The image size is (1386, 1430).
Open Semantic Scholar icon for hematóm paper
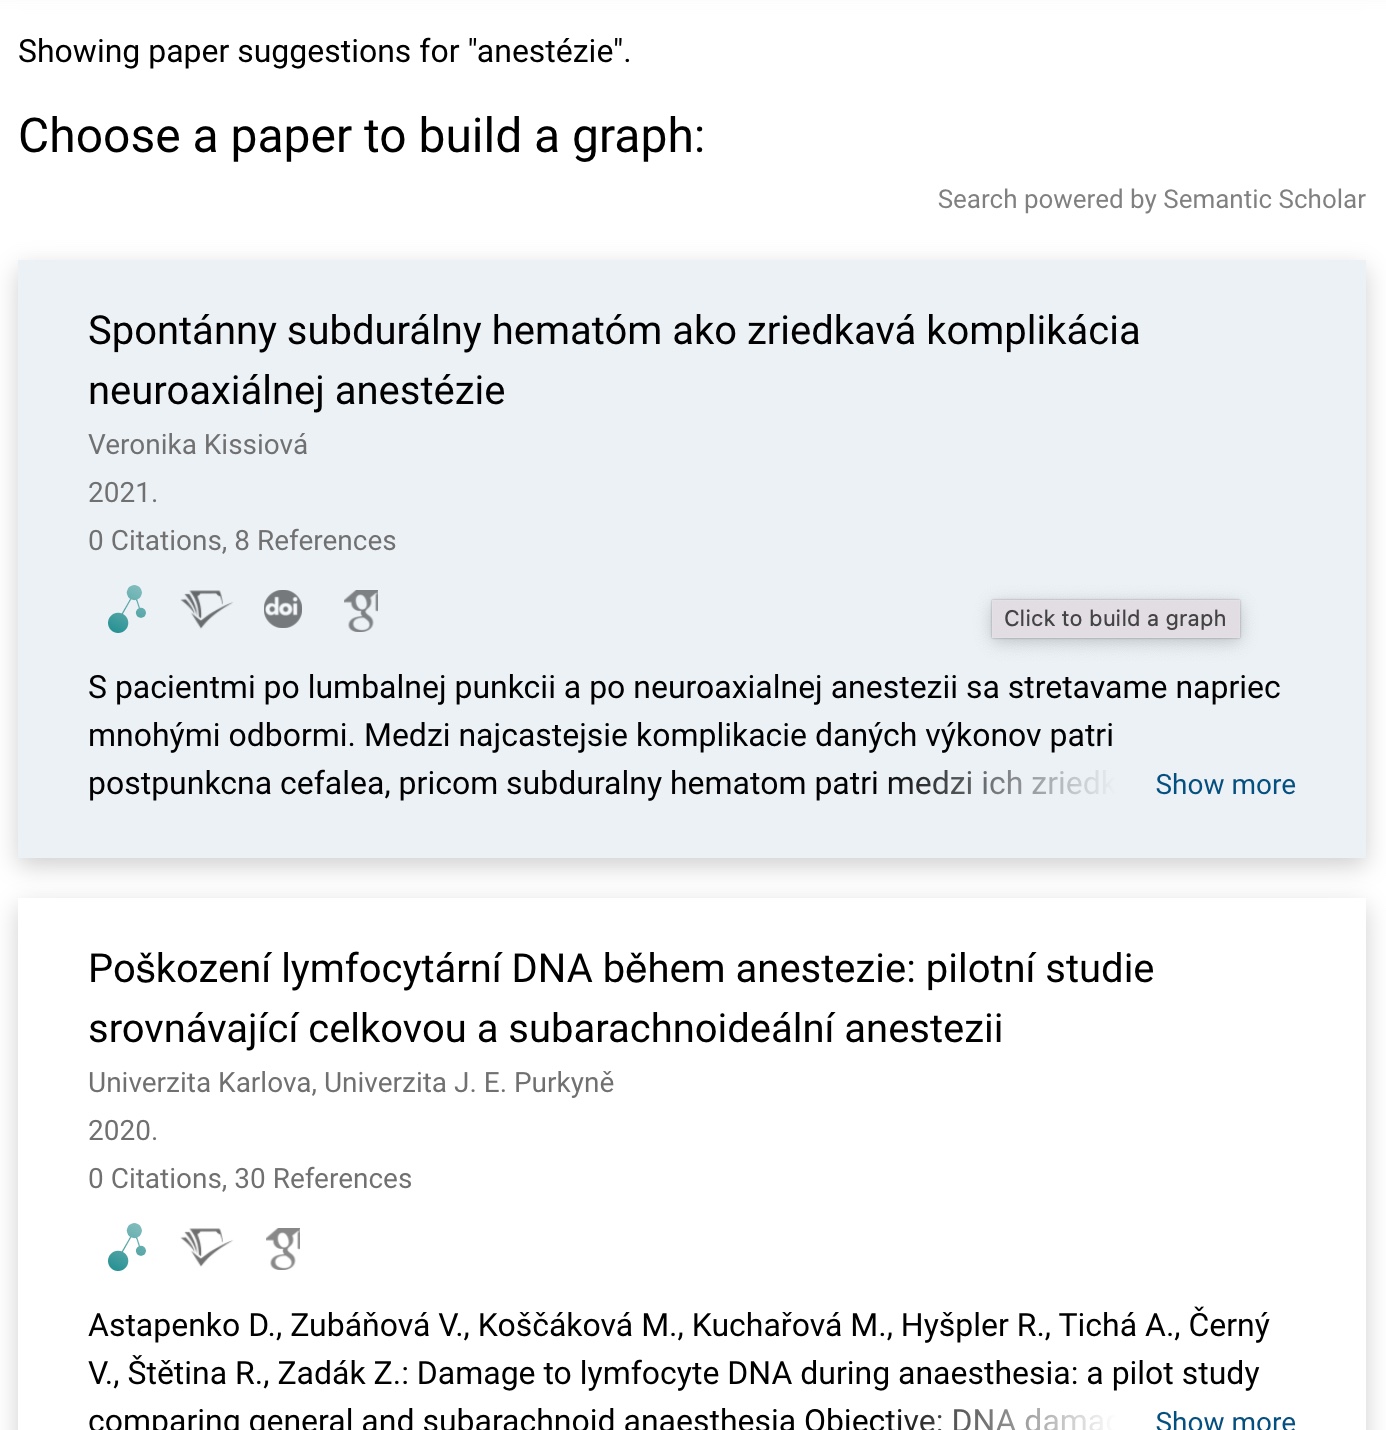click(x=205, y=609)
